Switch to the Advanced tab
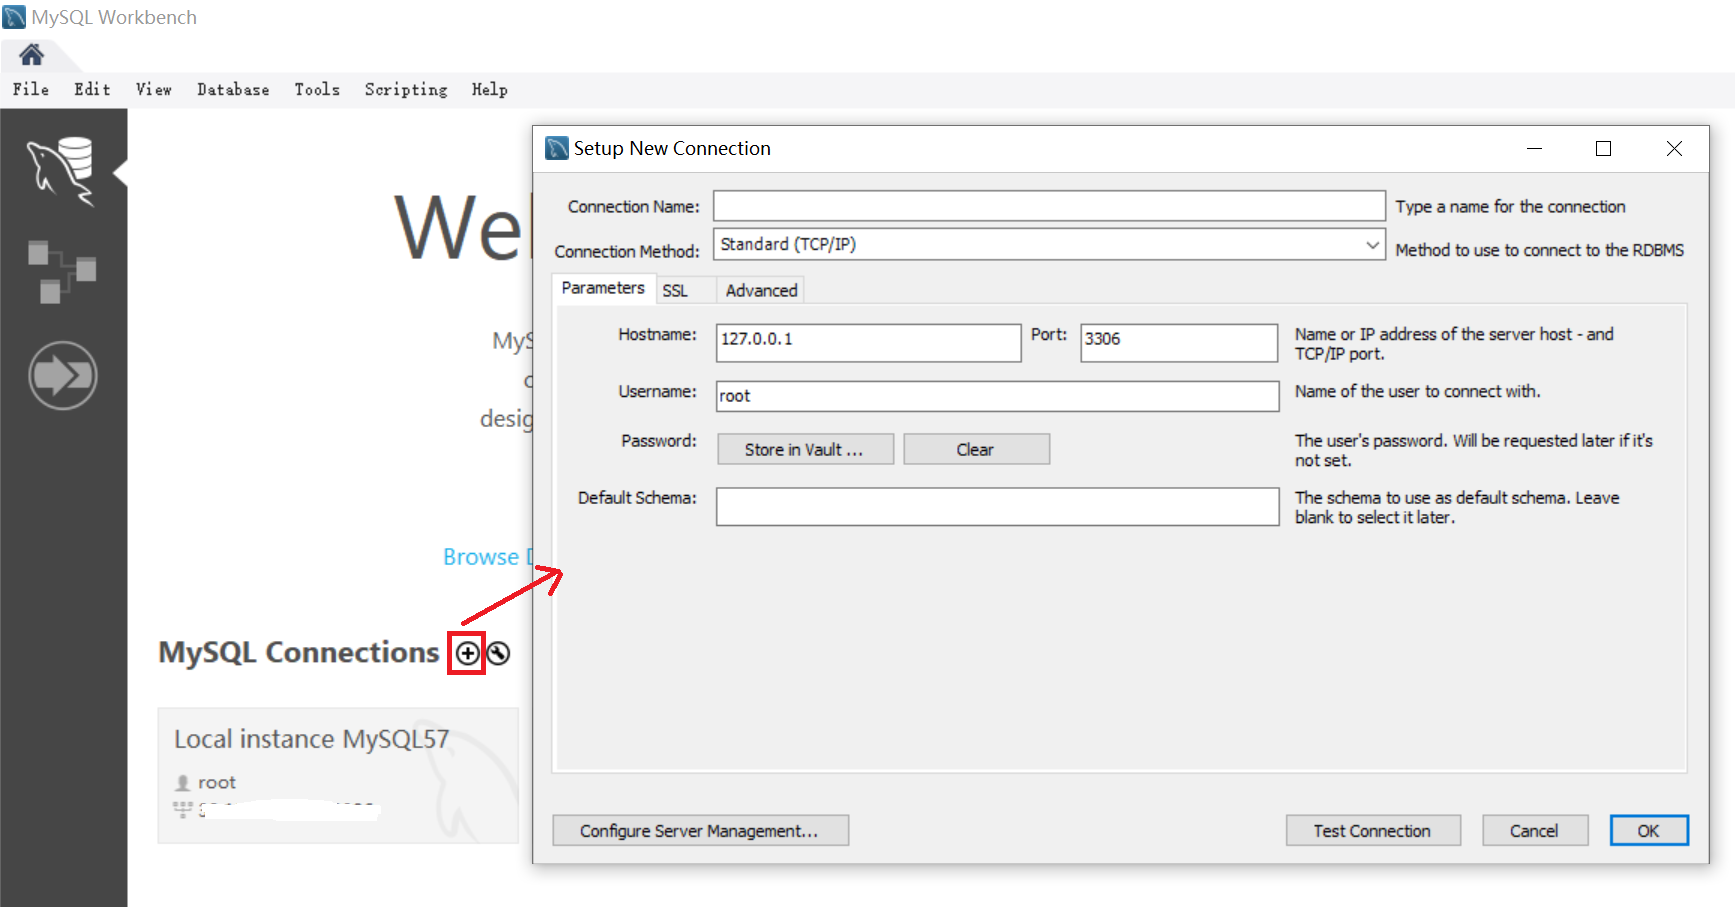 (x=761, y=291)
